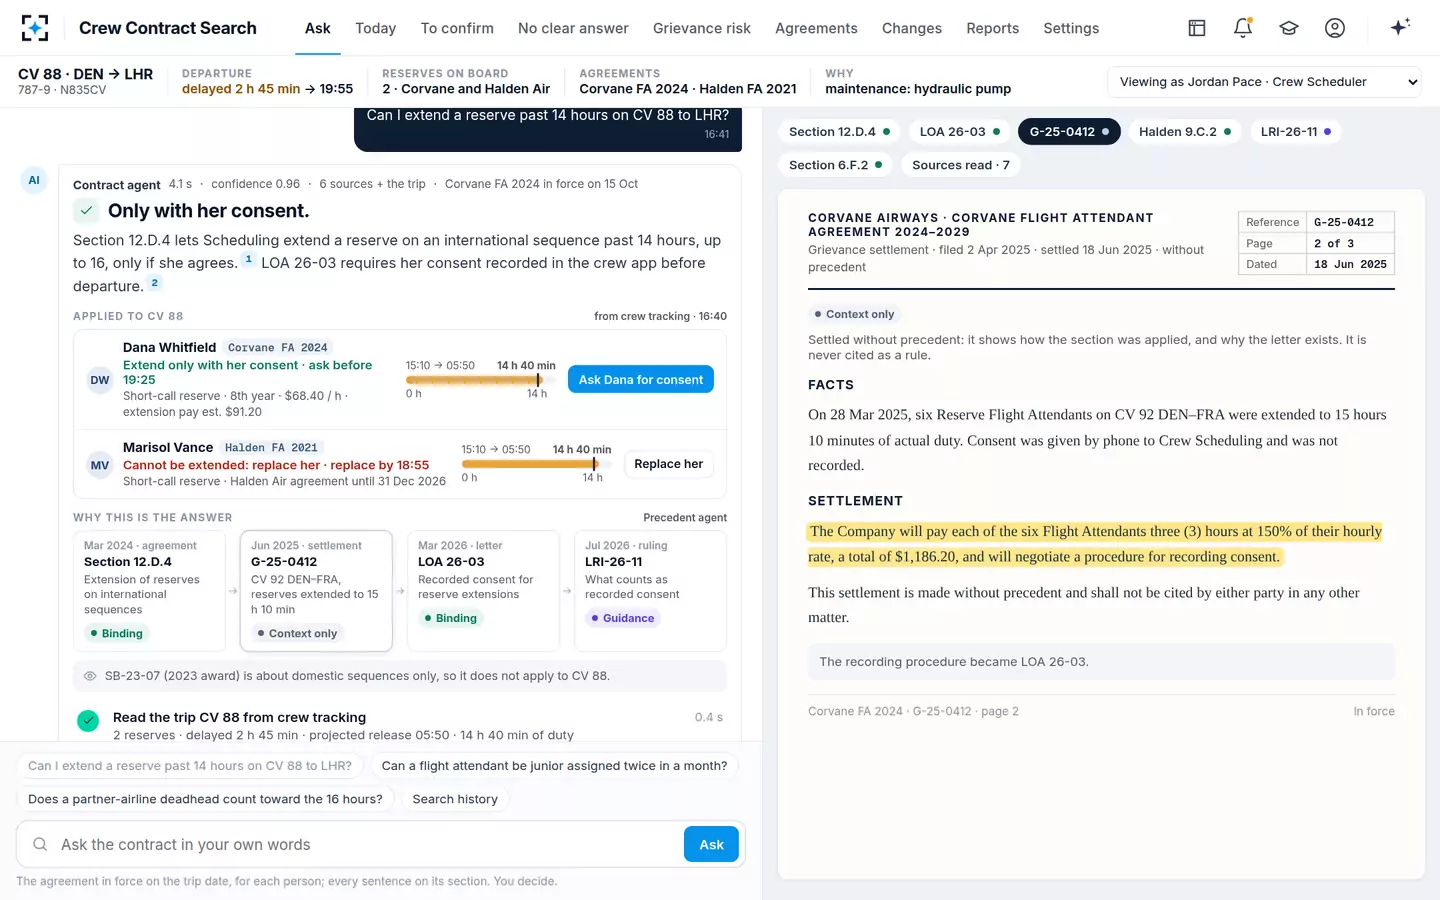Click the highlighted settlement paragraph
The image size is (1440, 900).
[1095, 544]
